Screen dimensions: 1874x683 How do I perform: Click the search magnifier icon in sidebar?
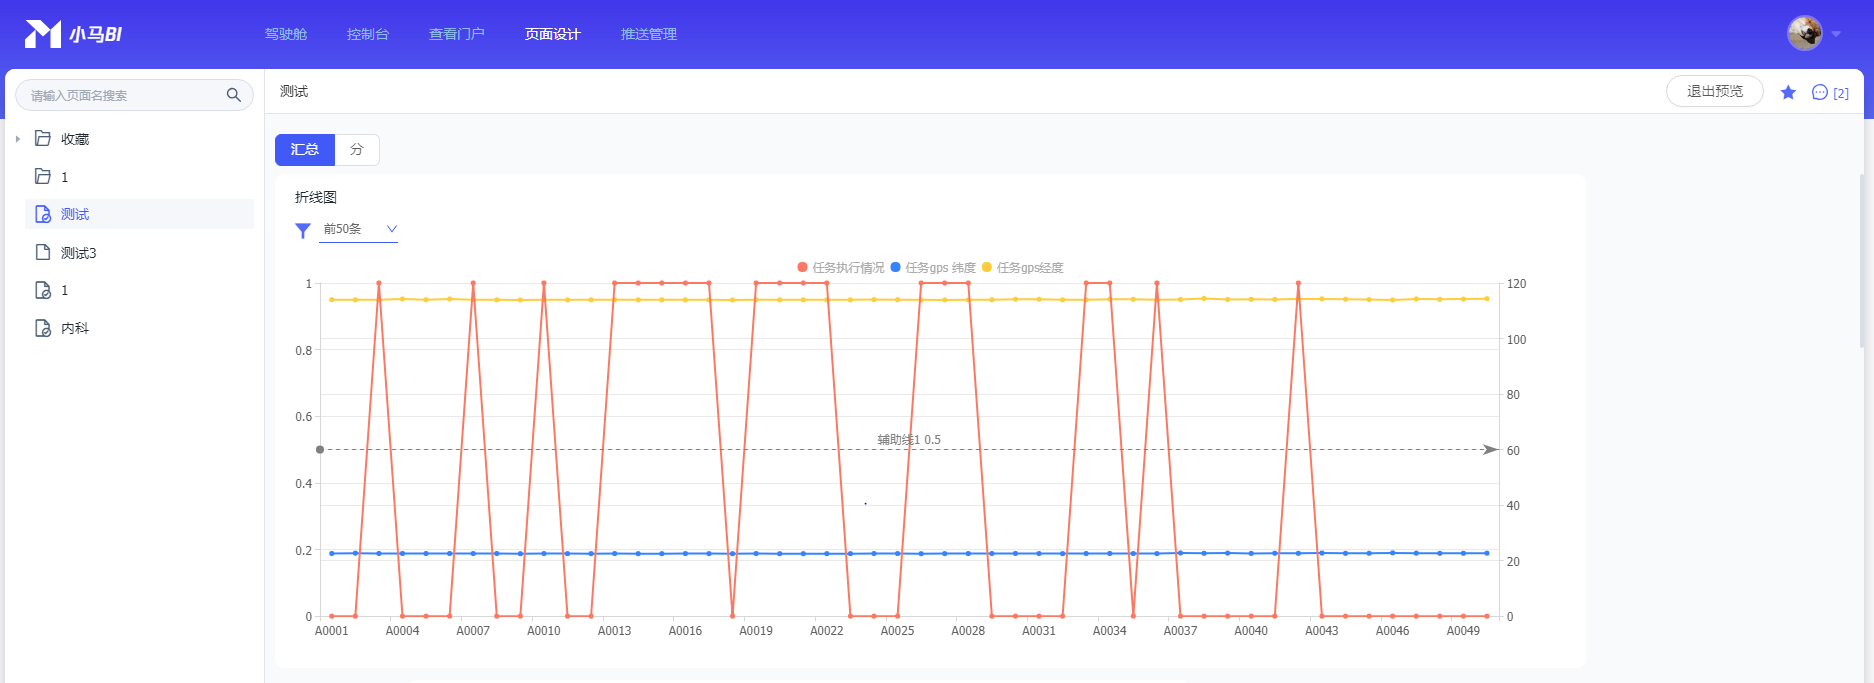[x=233, y=95]
